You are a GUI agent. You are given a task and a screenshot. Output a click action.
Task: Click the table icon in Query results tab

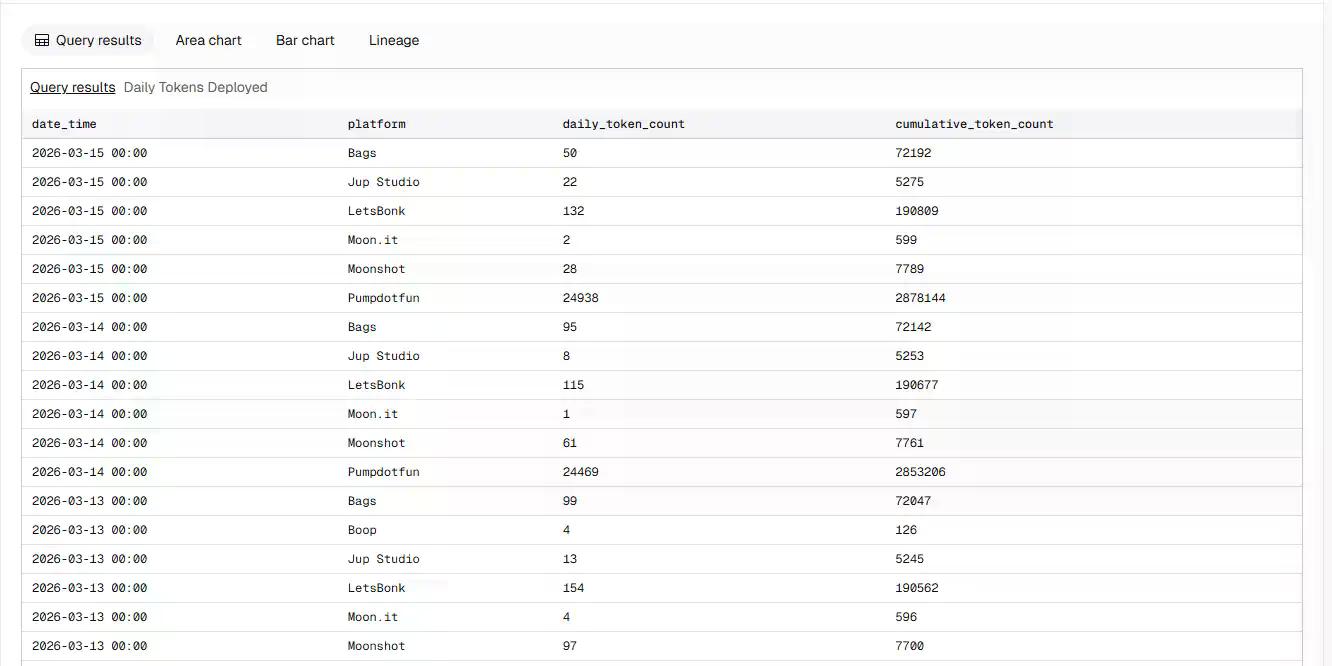(x=42, y=41)
